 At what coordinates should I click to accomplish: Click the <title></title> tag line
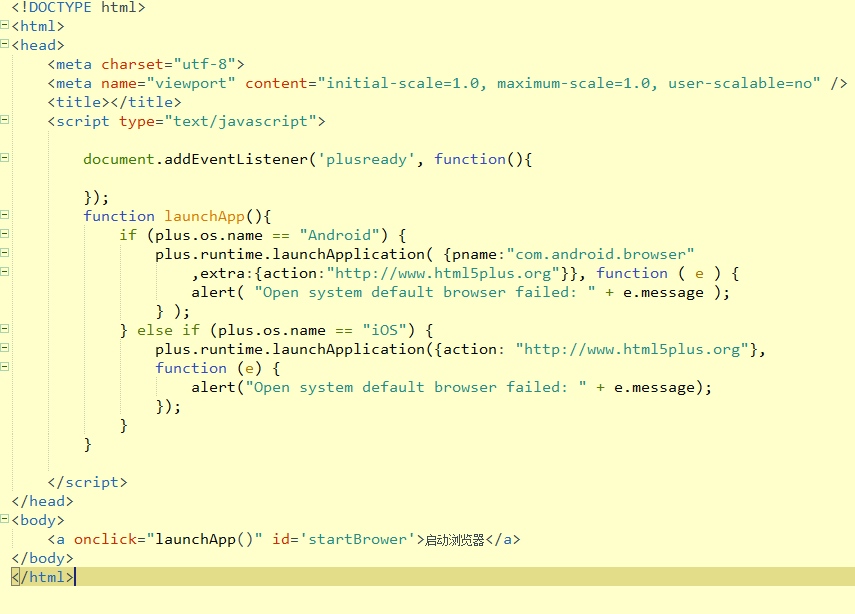(115, 103)
